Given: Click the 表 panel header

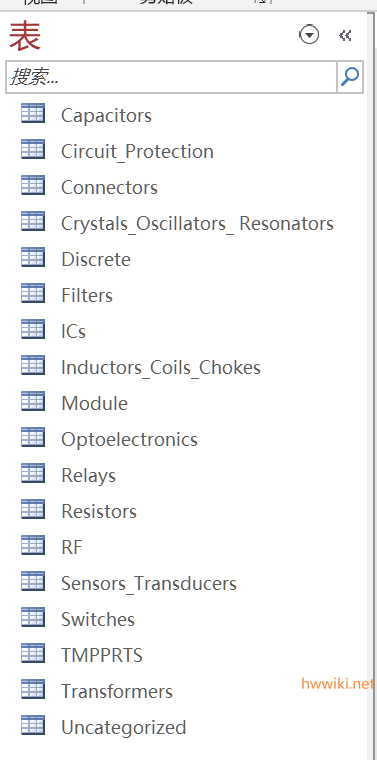Looking at the screenshot, I should 25,36.
